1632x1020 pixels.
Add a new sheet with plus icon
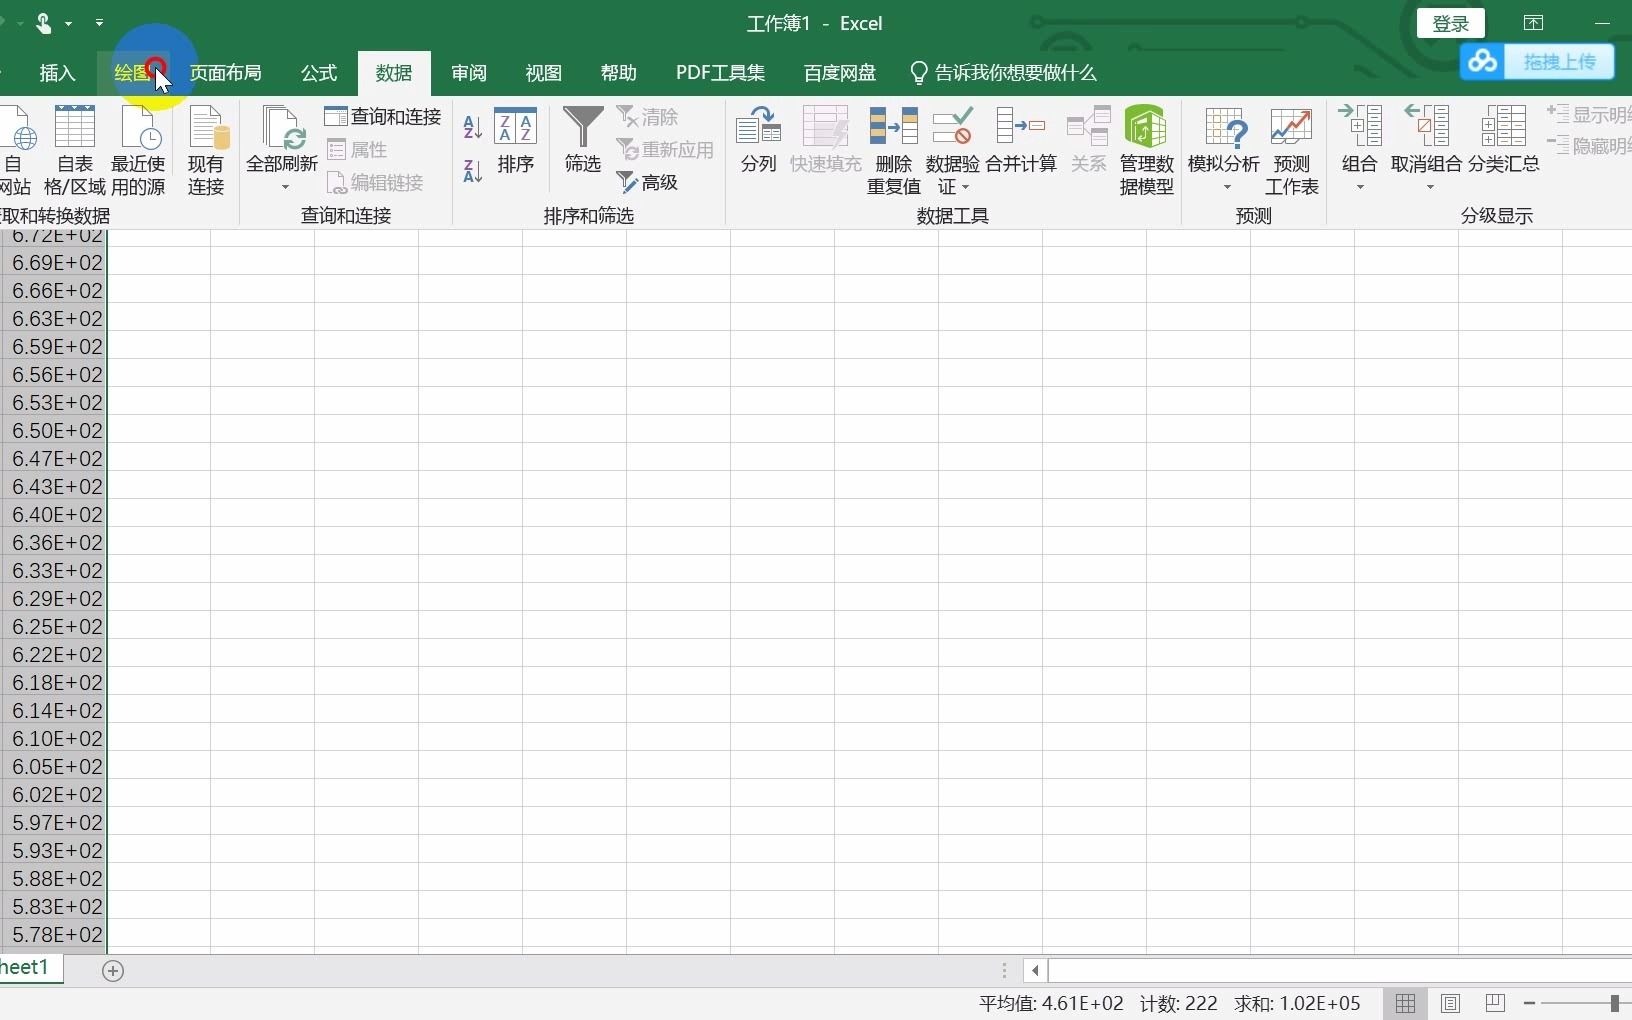113,970
